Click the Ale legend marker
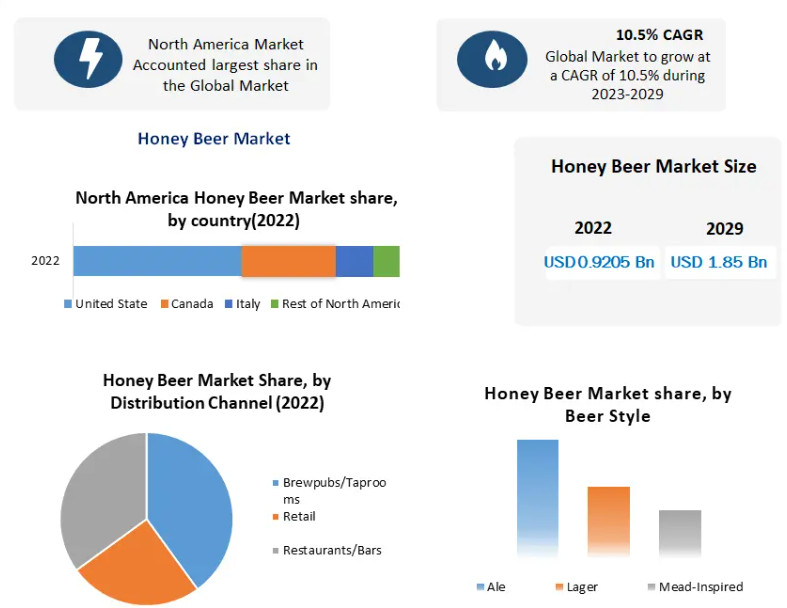 coord(480,587)
